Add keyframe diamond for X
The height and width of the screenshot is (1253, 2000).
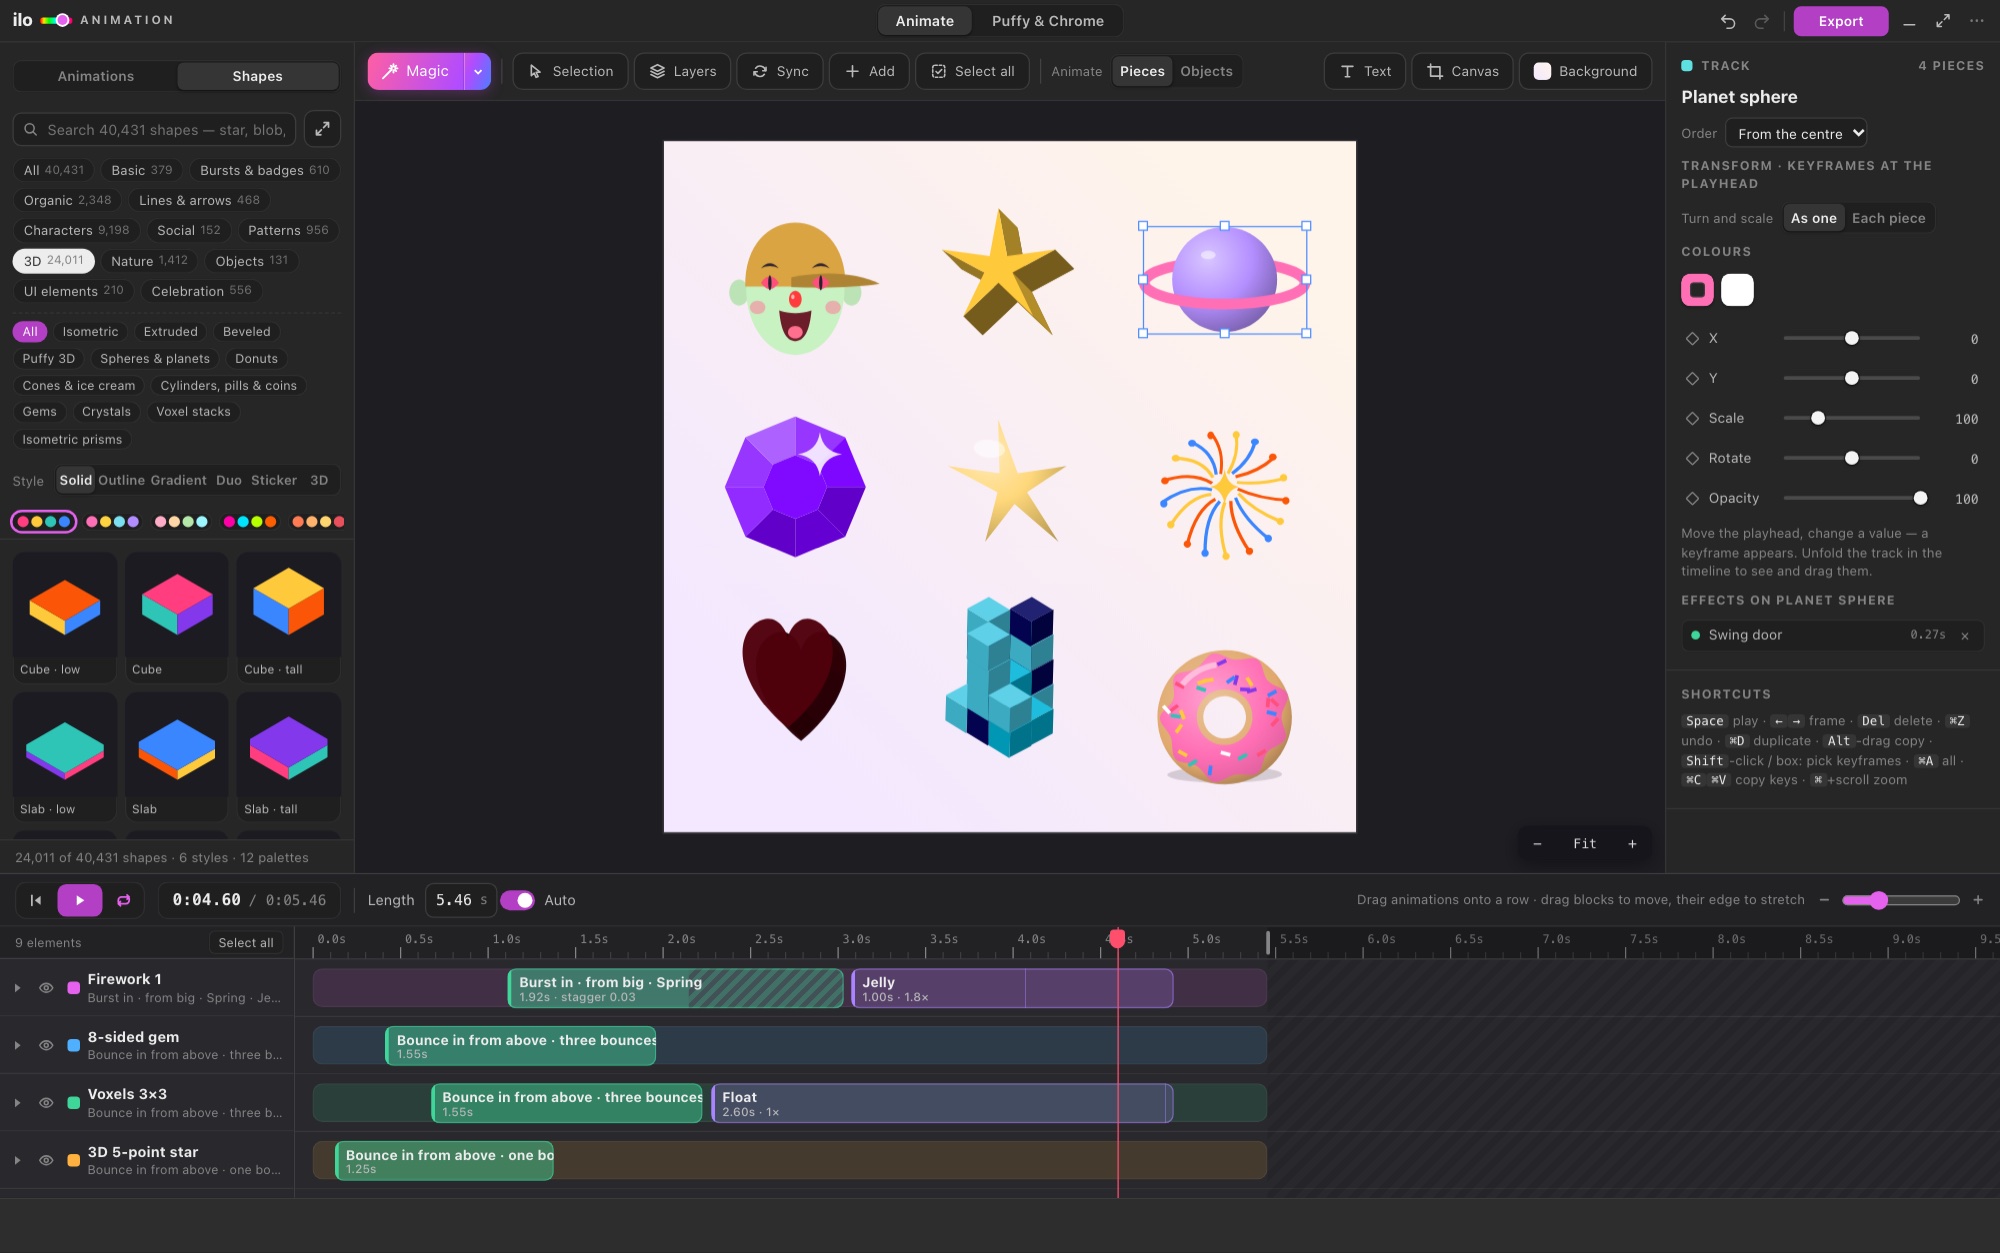[1692, 339]
